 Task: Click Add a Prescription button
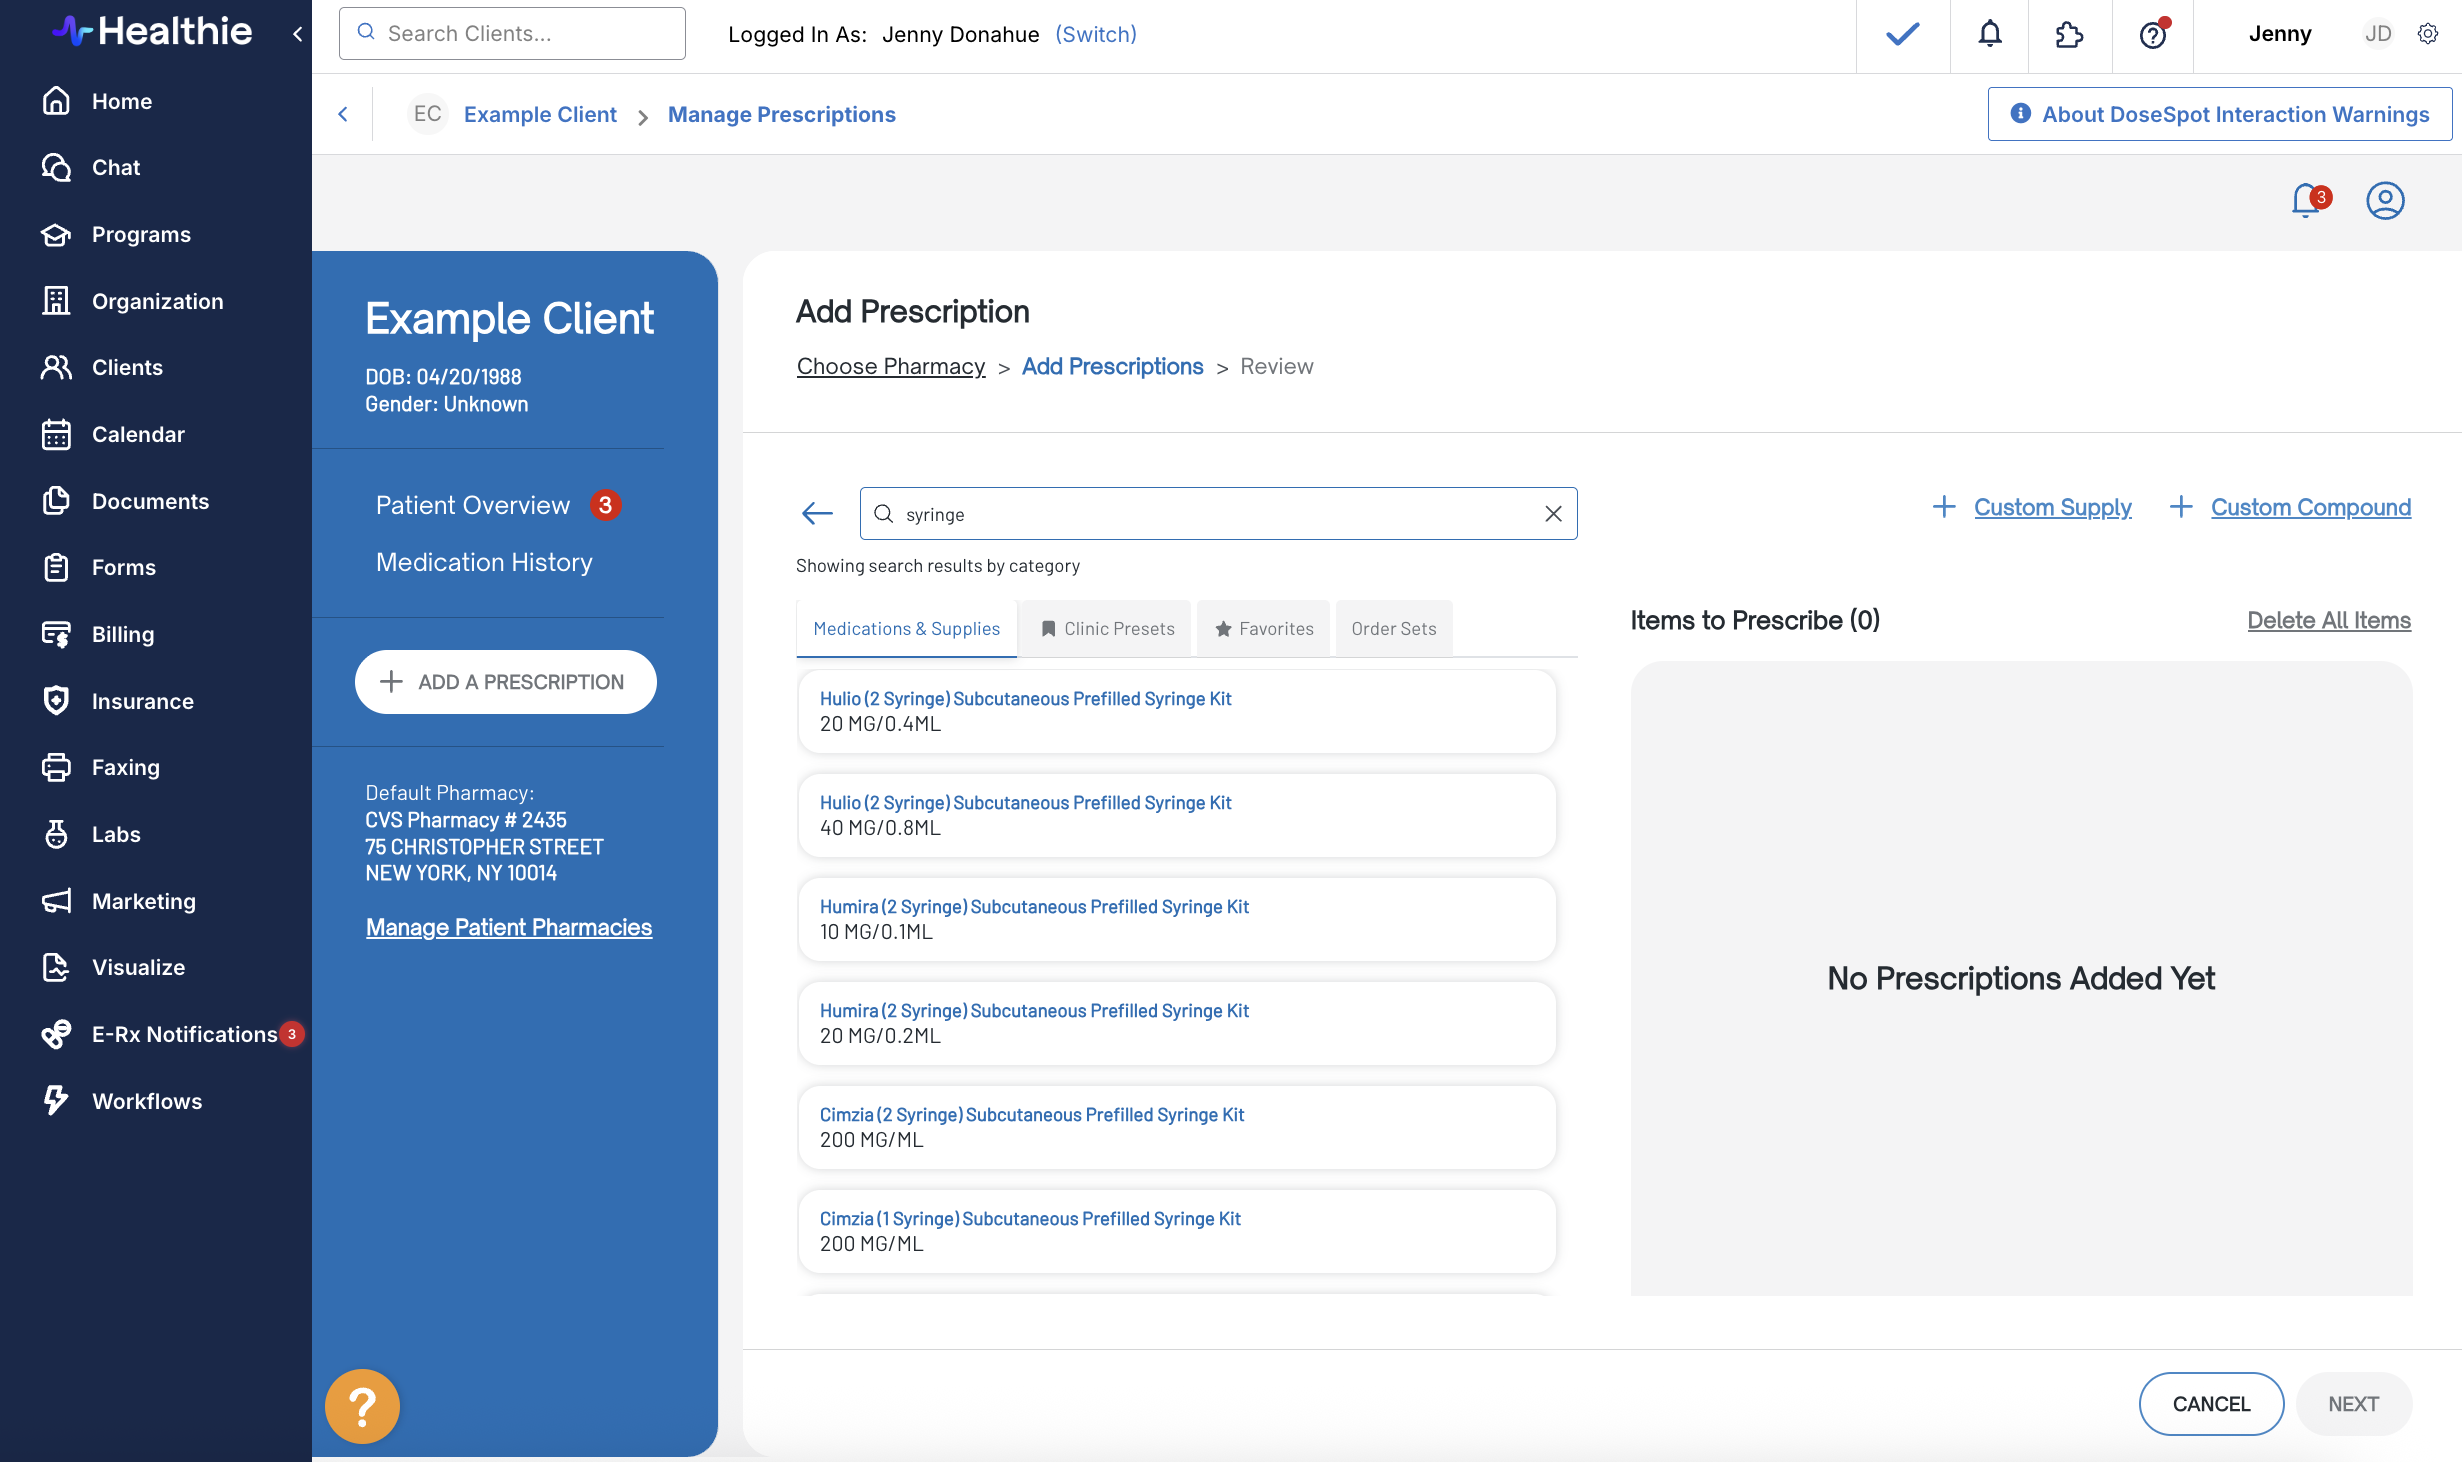(505, 682)
